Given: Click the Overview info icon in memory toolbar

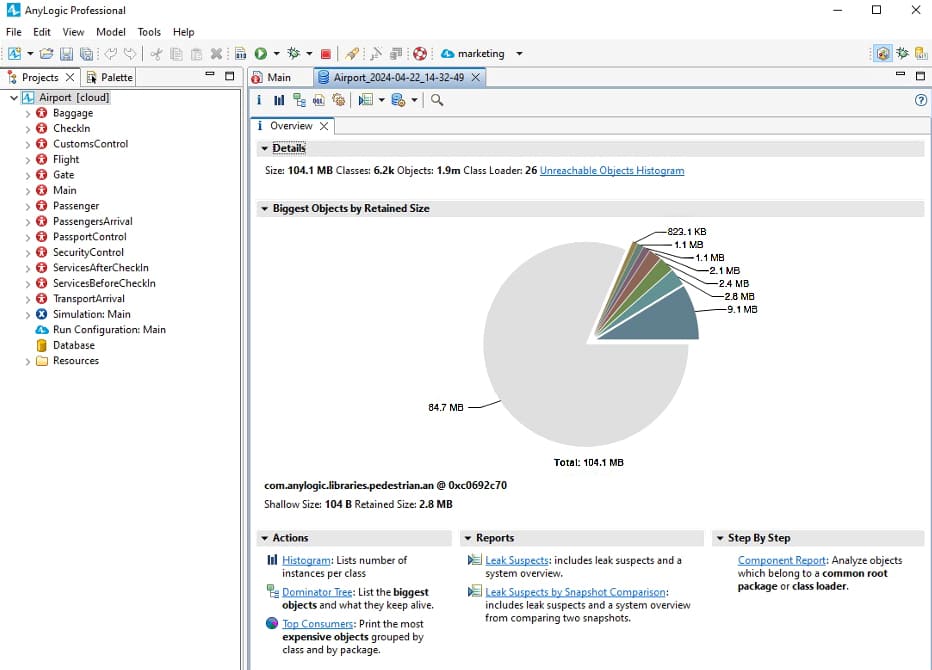Looking at the screenshot, I should (x=259, y=99).
